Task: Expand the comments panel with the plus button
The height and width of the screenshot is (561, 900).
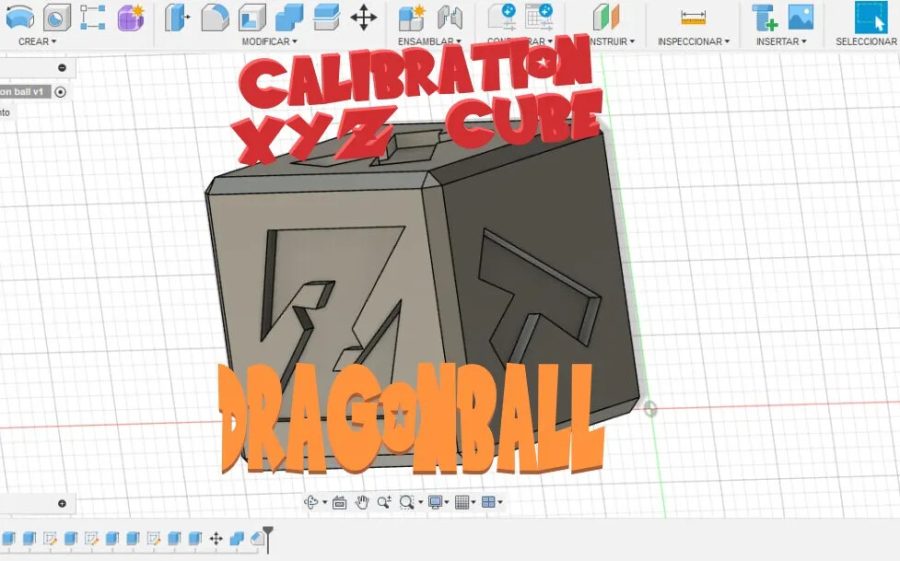Action: (x=62, y=504)
